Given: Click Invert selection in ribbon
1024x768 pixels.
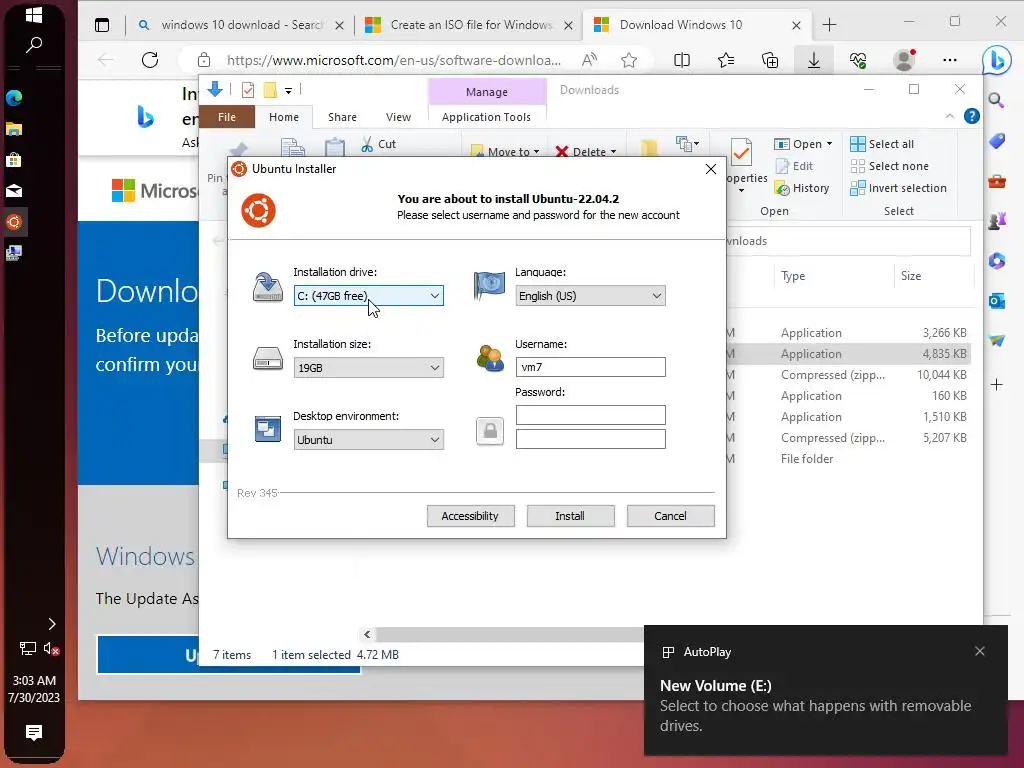Looking at the screenshot, I should pos(899,188).
